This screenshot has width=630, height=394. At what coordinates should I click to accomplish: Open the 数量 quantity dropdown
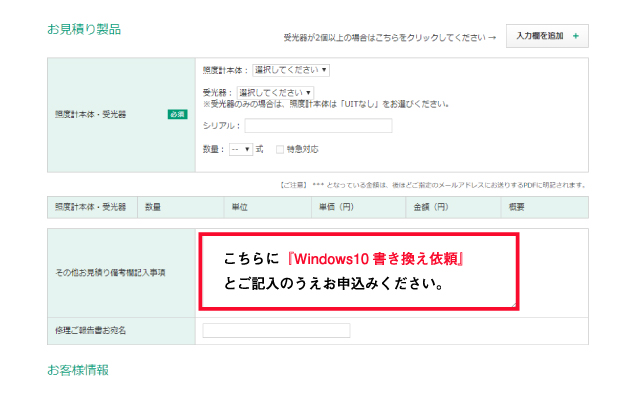[x=241, y=149]
